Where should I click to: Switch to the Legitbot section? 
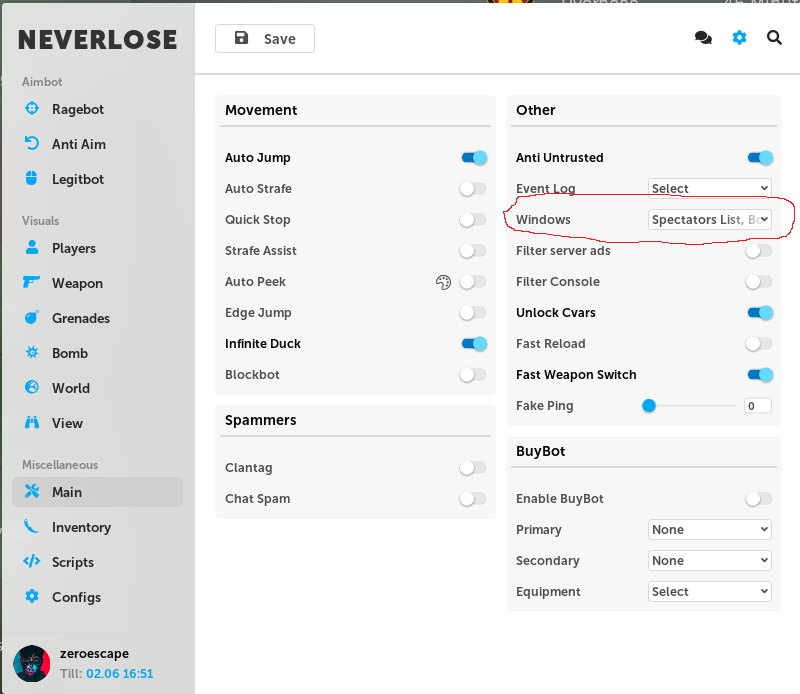pos(97,179)
